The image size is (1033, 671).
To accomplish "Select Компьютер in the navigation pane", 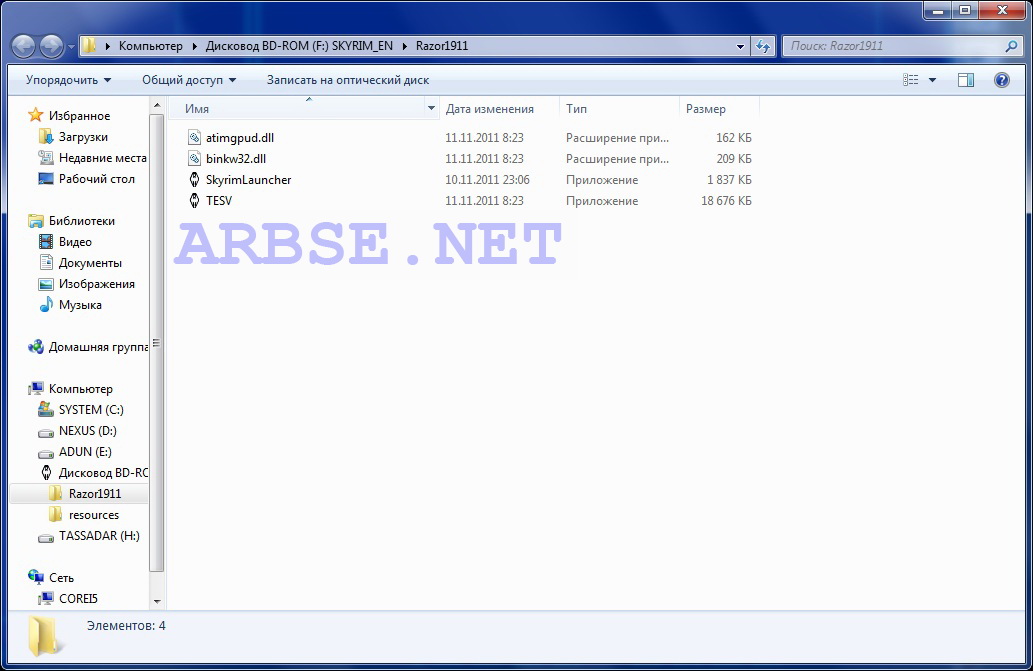I will point(80,389).
